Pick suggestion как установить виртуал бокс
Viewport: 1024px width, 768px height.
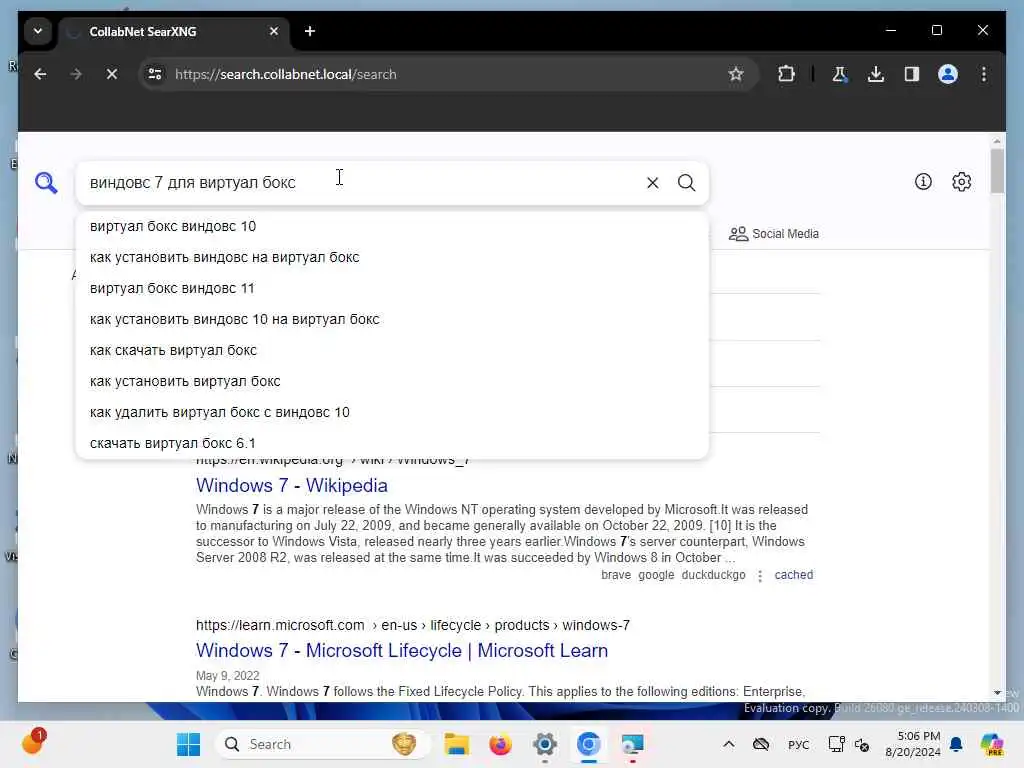(x=392, y=381)
